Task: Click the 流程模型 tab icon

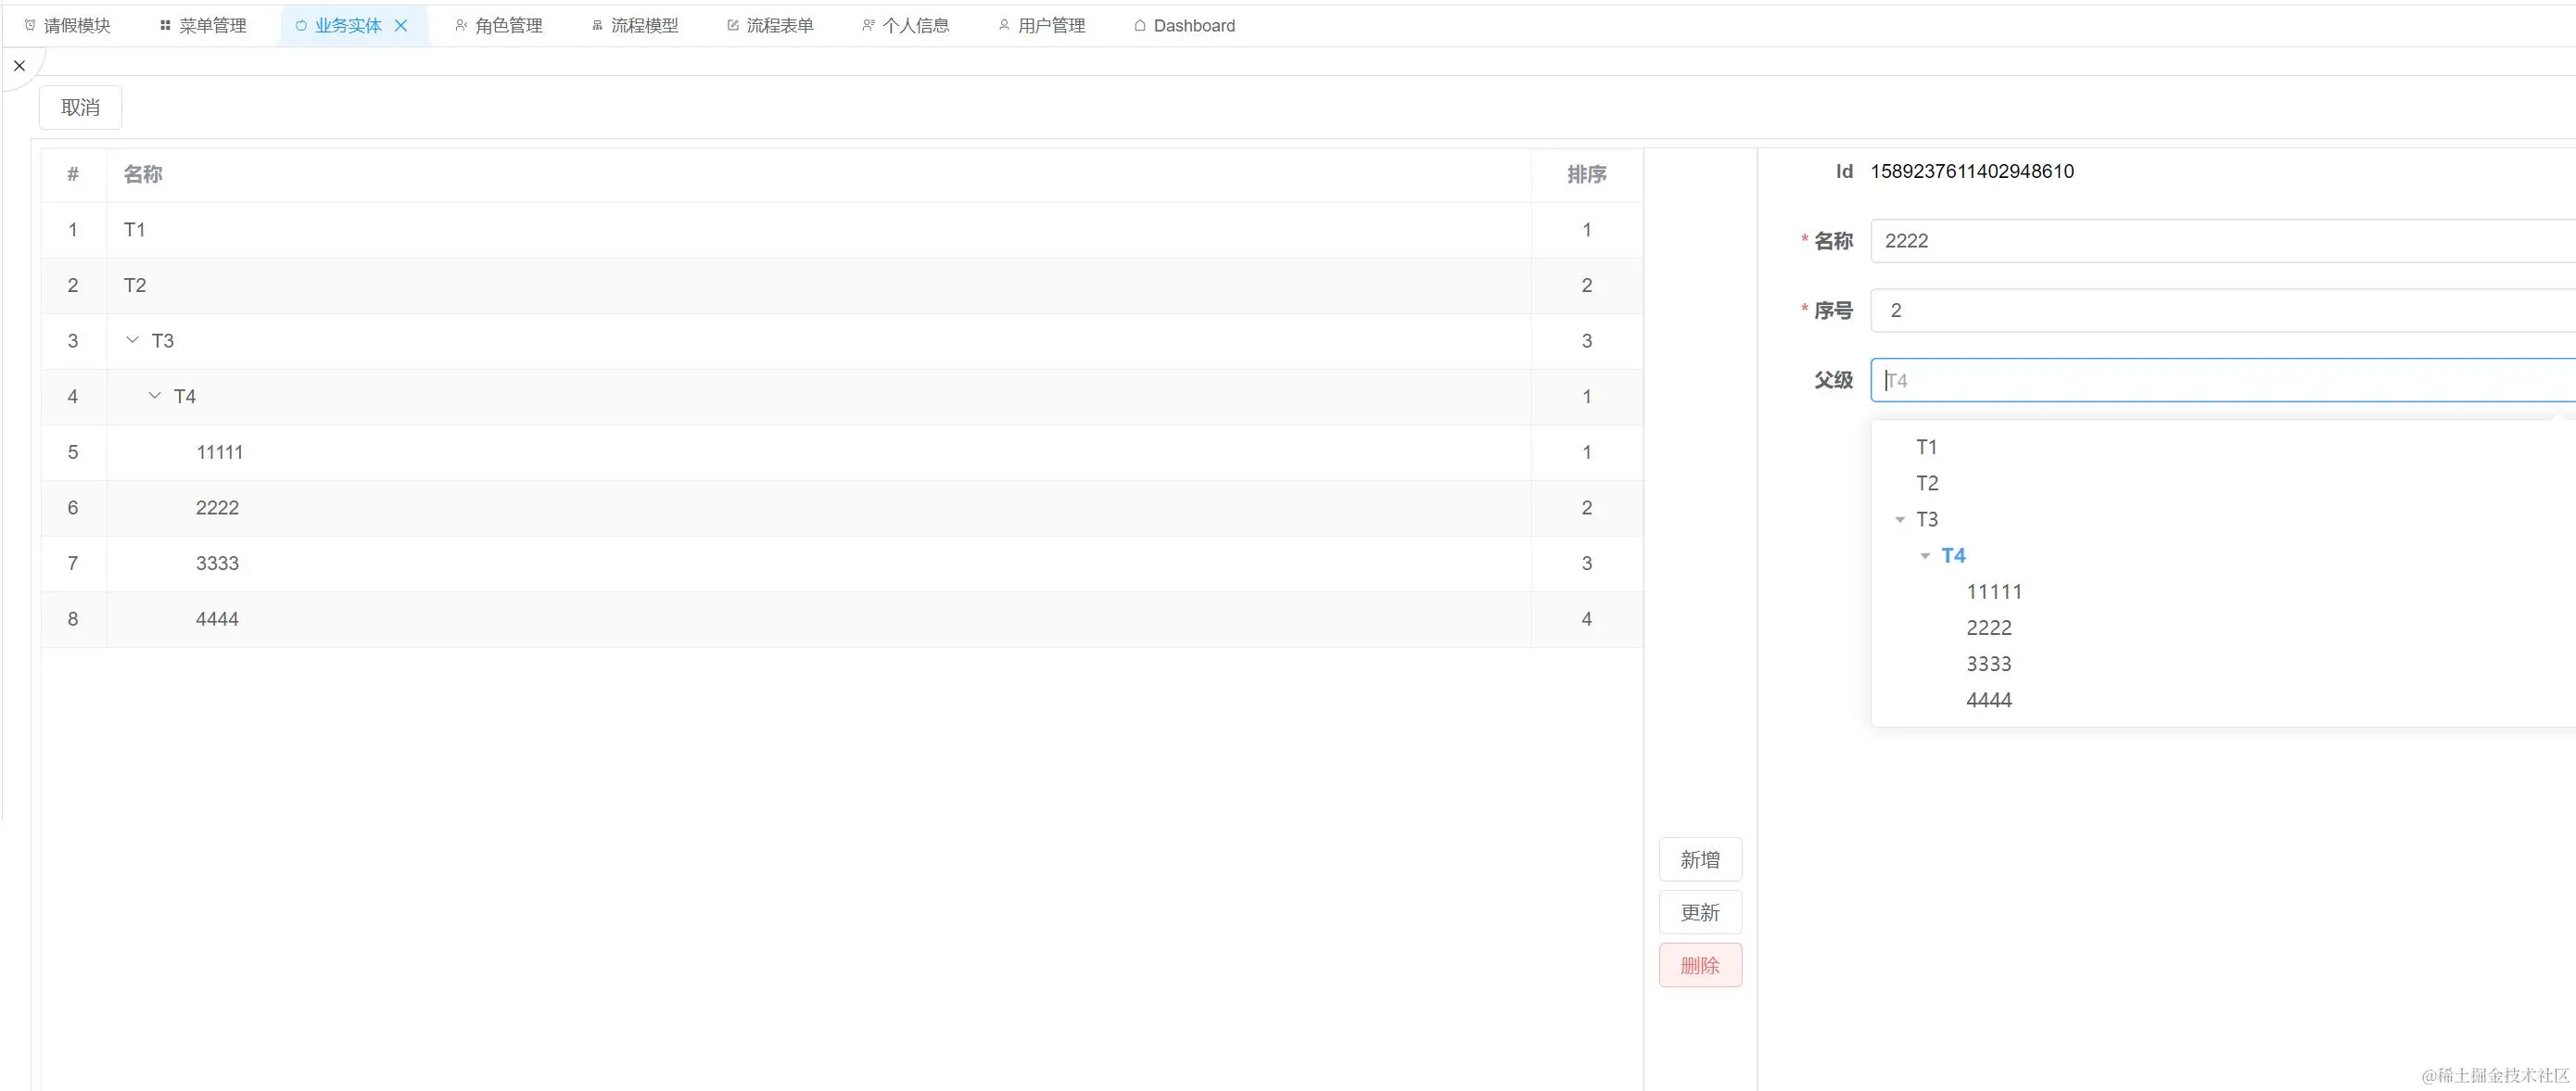Action: click(x=597, y=25)
